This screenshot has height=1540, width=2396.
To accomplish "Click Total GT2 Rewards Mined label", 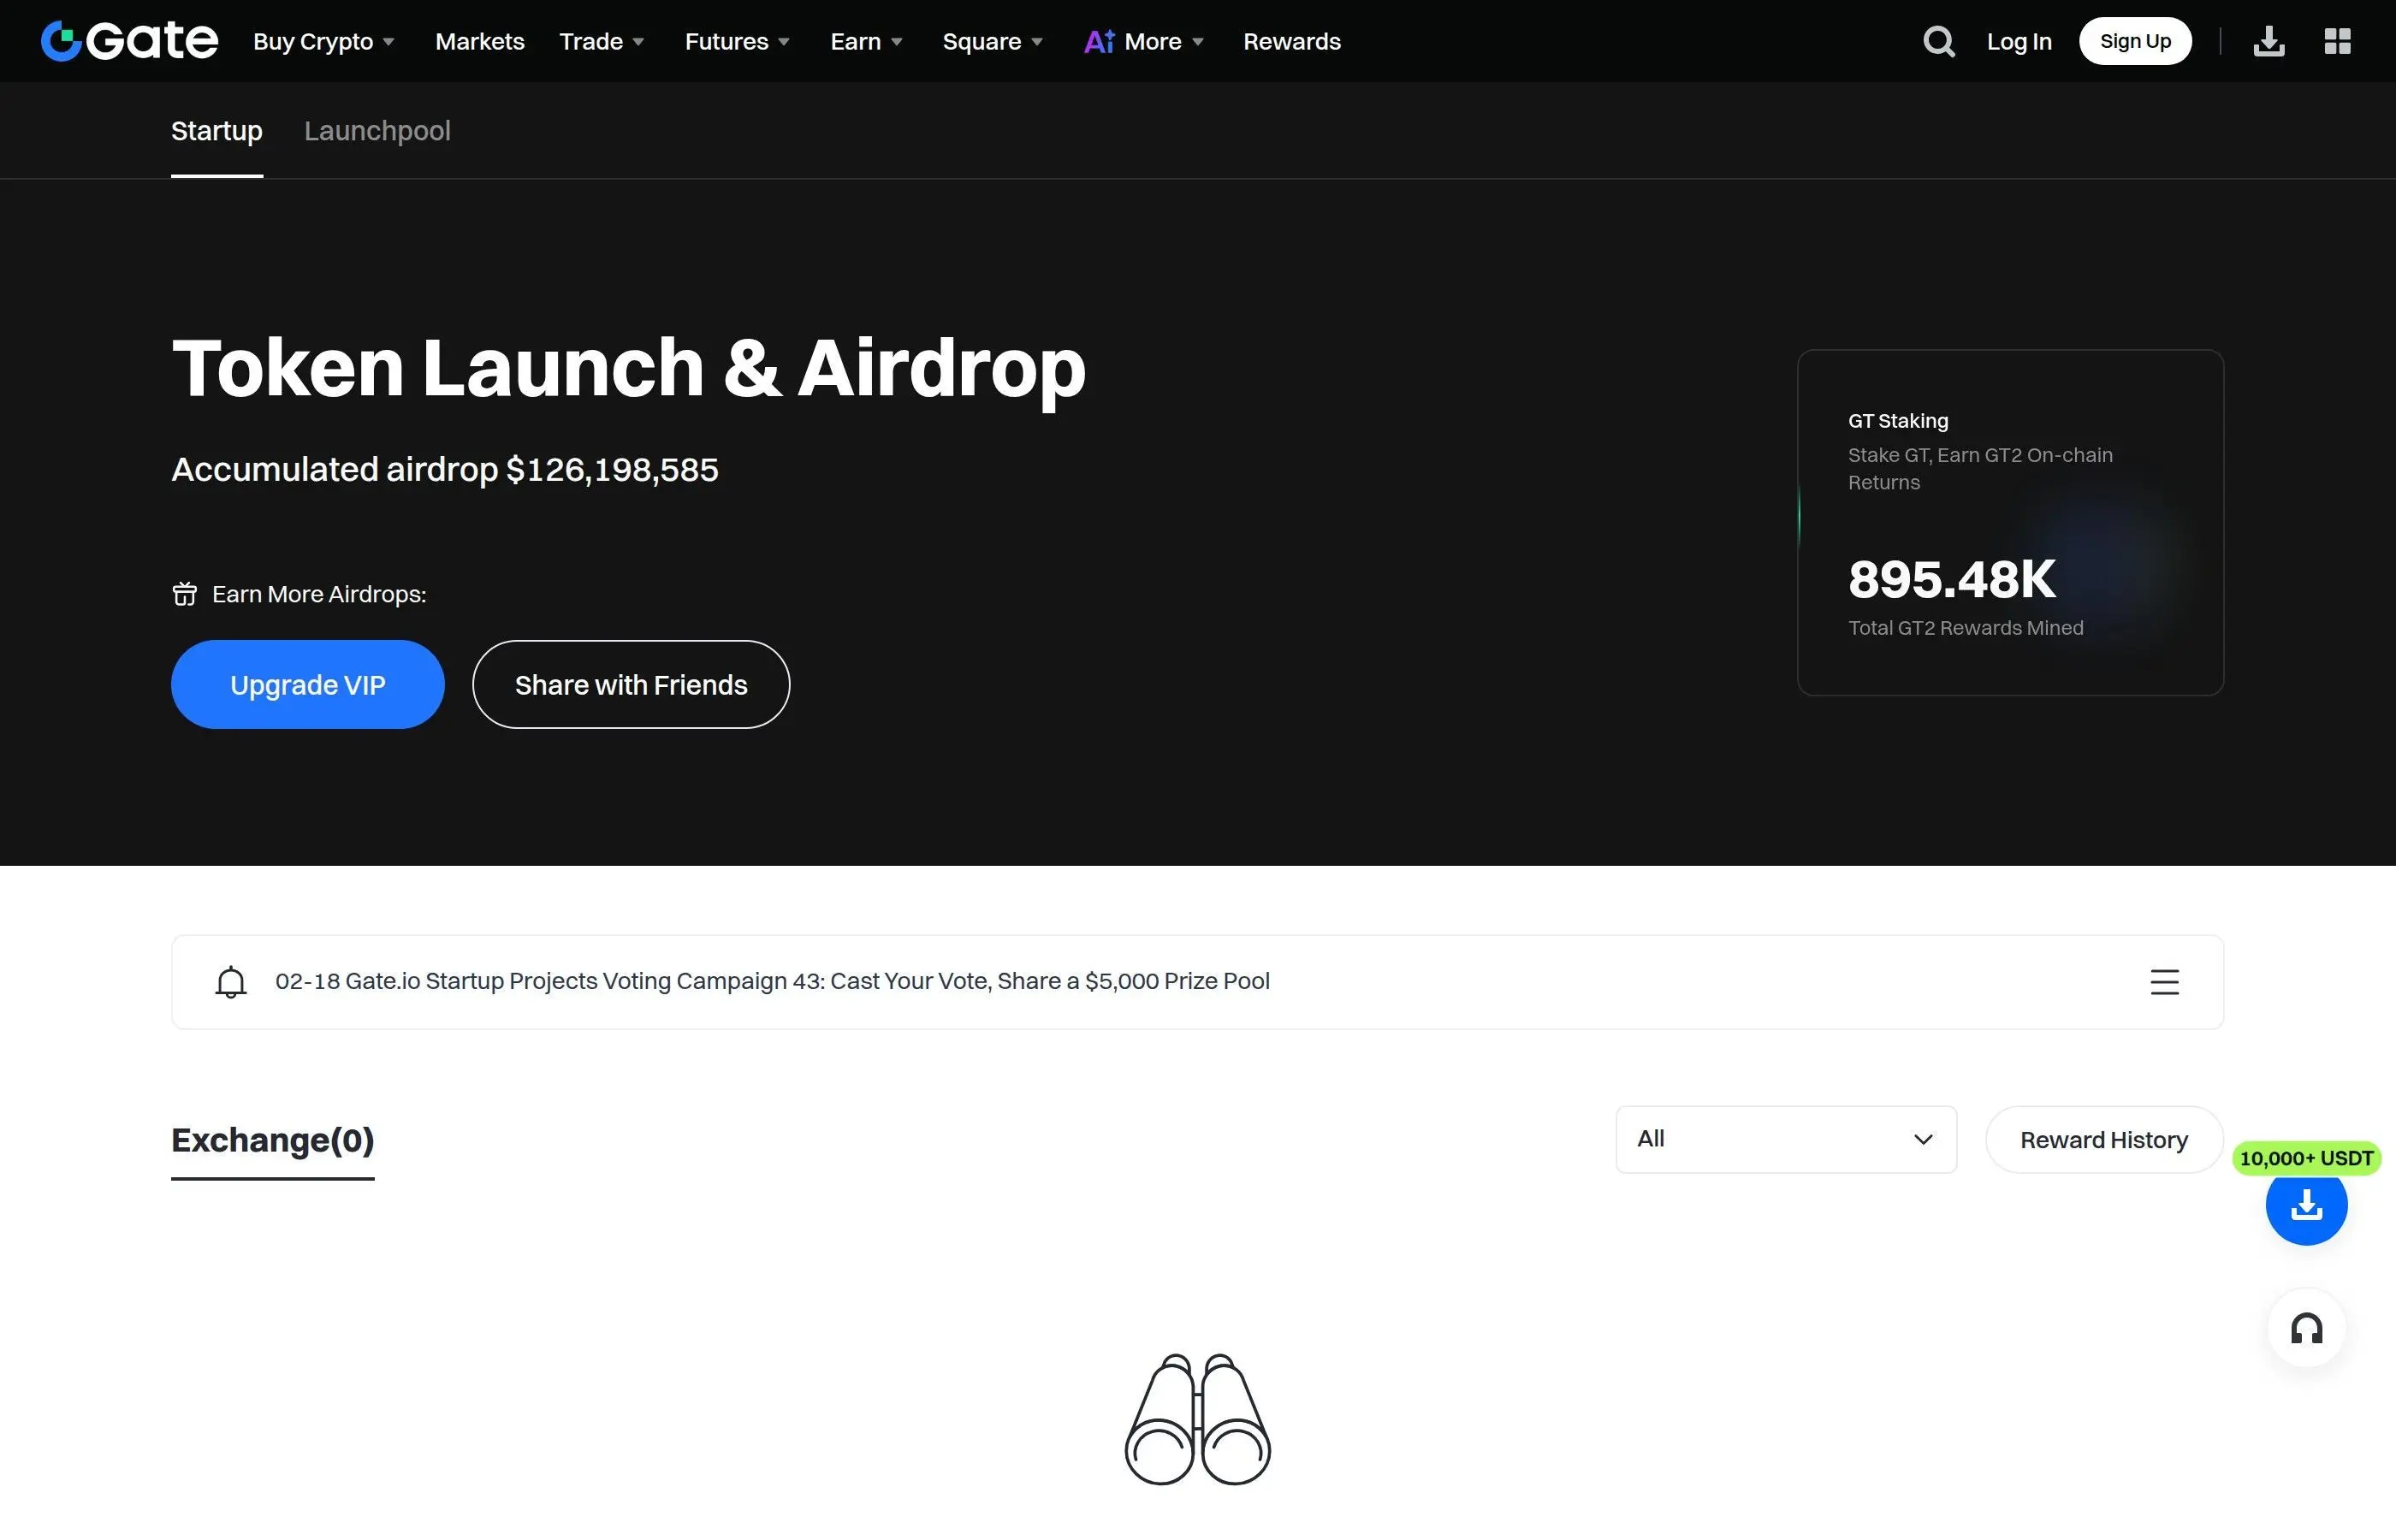I will coord(1965,628).
